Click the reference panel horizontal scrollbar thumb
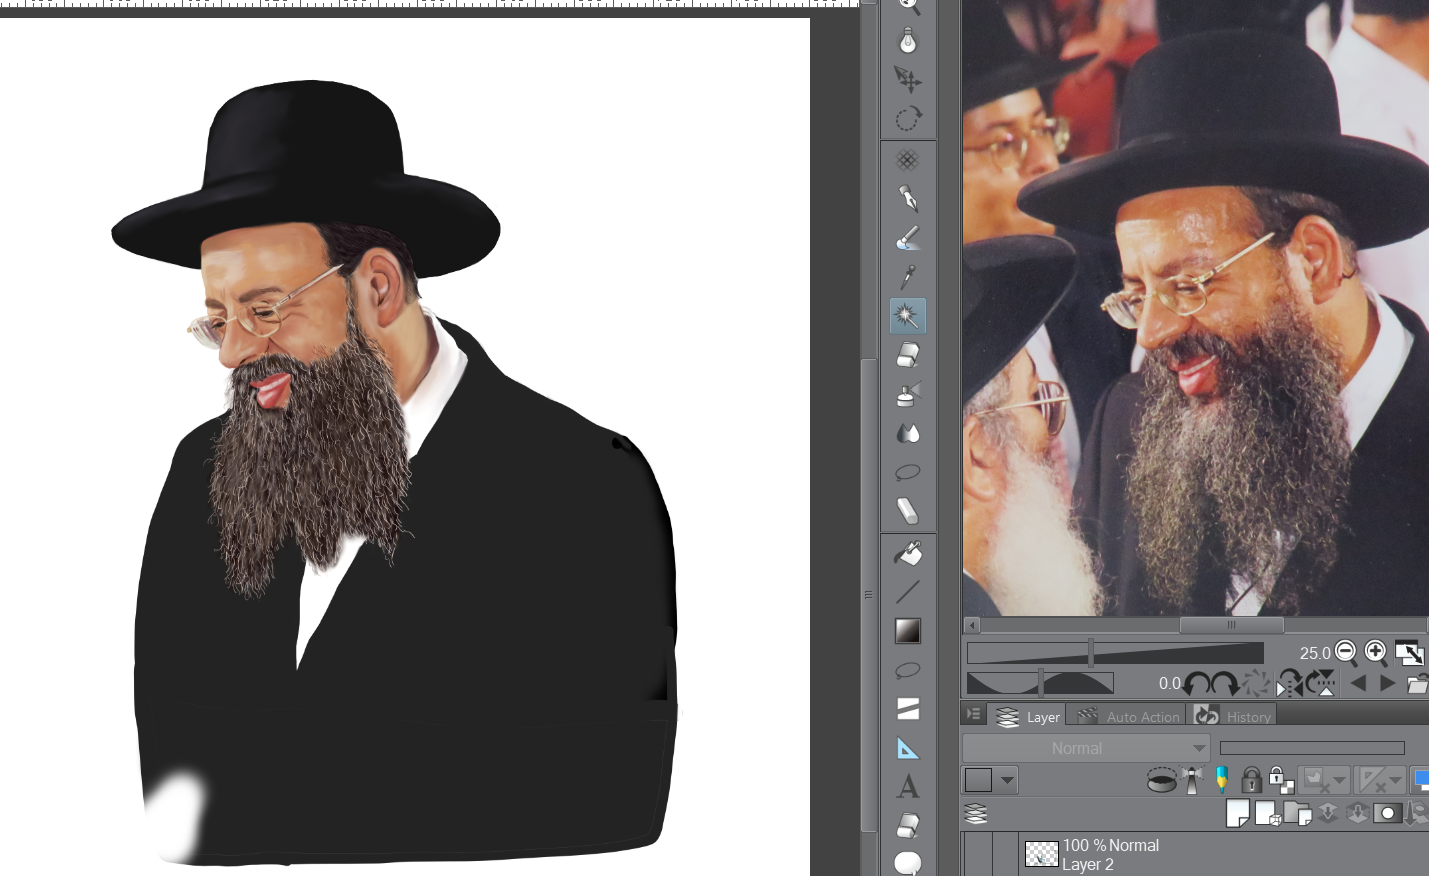The height and width of the screenshot is (876, 1429). pyautogui.click(x=1232, y=625)
